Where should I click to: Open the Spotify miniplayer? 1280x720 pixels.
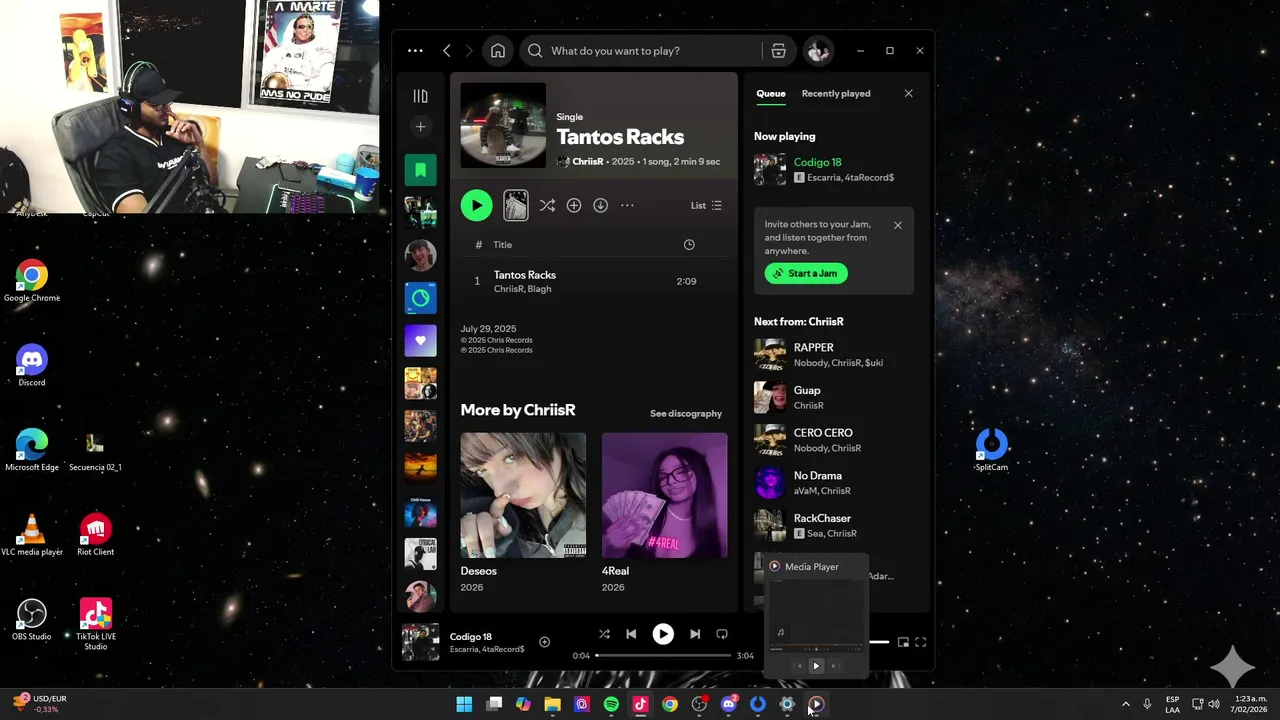click(x=903, y=642)
